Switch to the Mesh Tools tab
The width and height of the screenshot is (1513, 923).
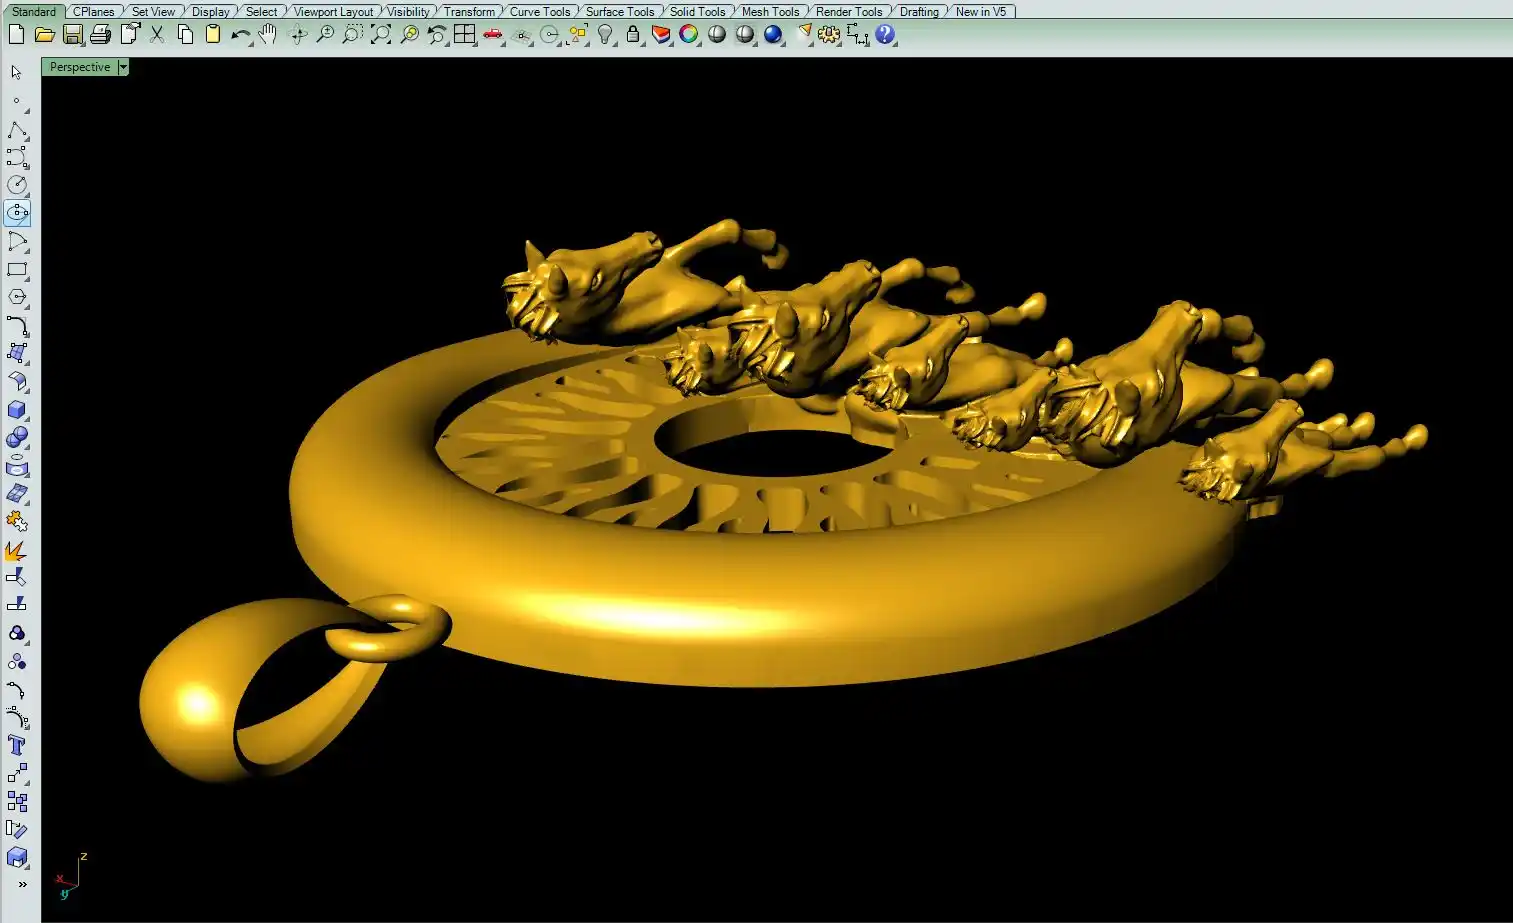tap(770, 12)
